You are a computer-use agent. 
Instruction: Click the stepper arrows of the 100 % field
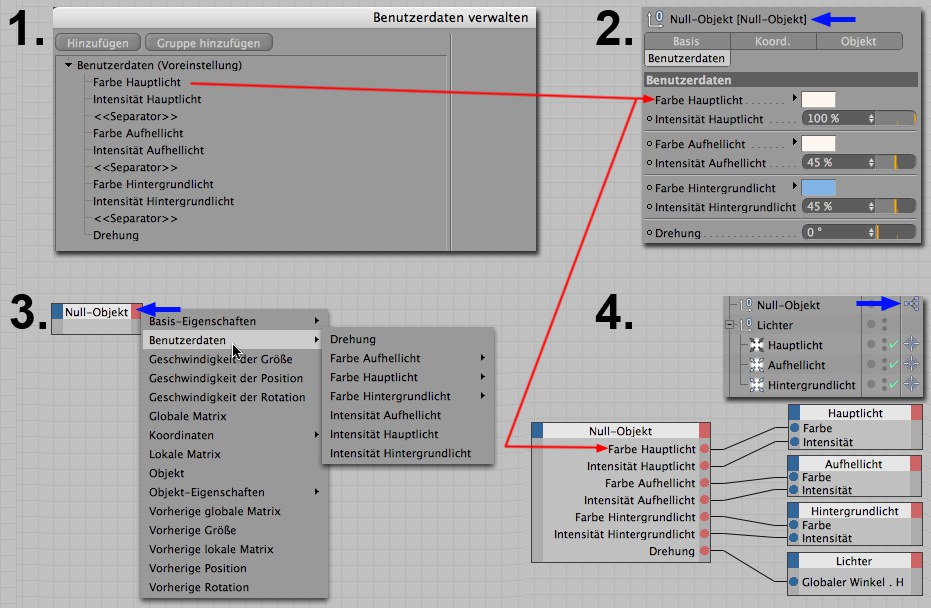tap(871, 118)
